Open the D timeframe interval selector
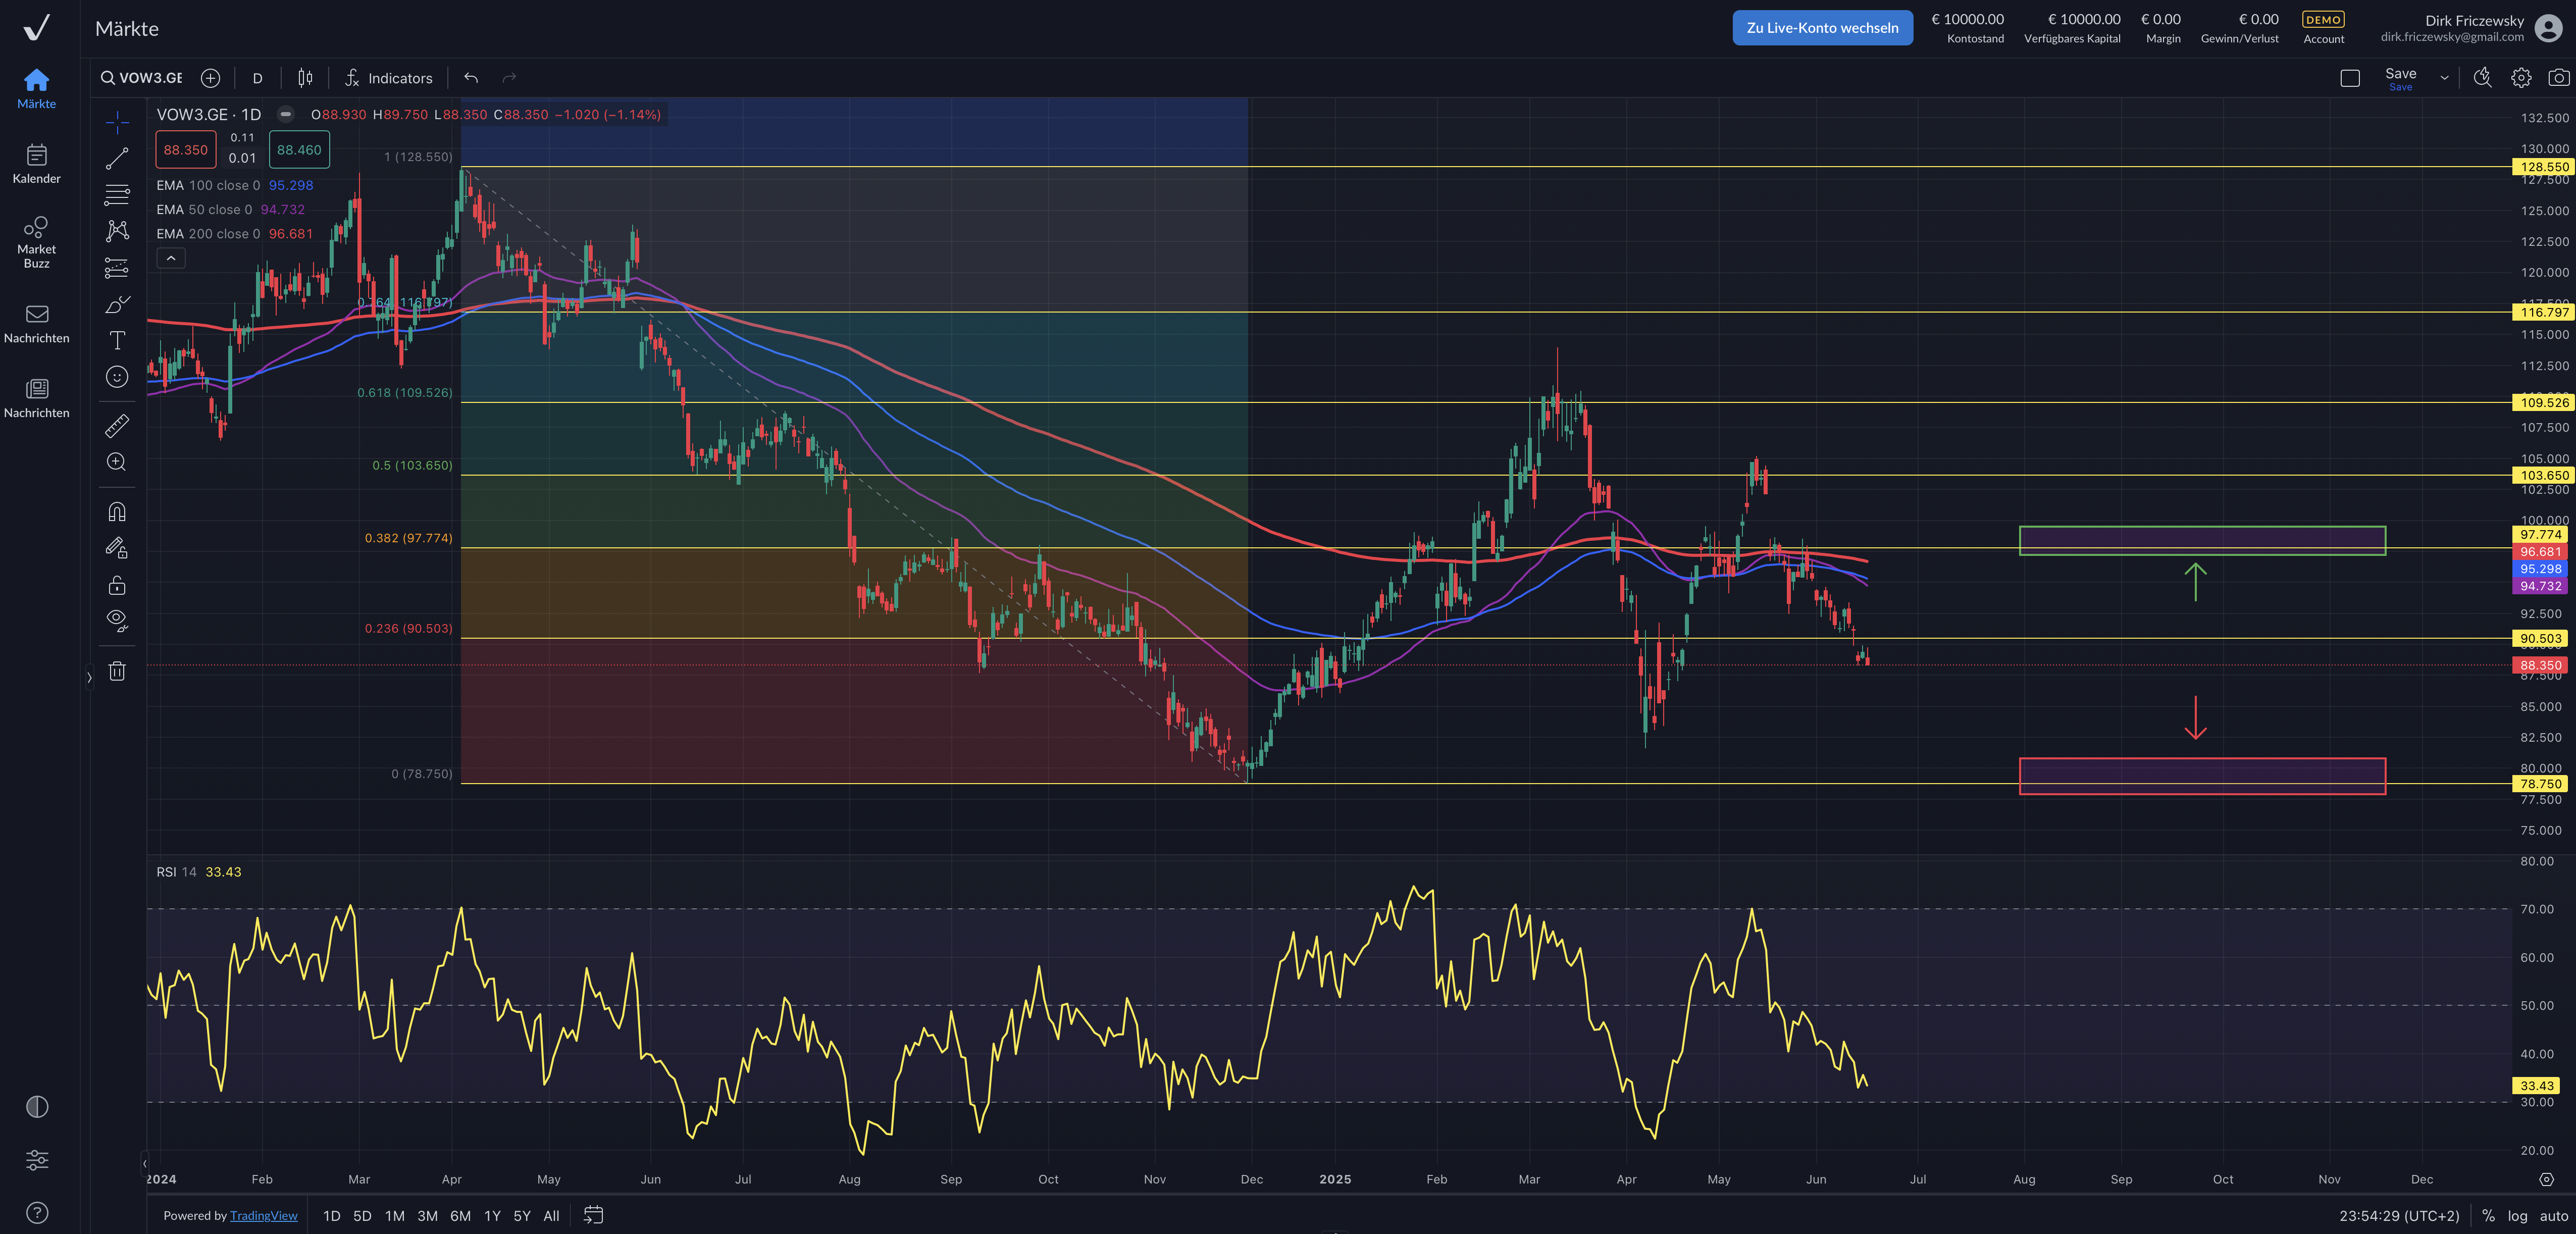Screen dimensions: 2576x1234 pyautogui.click(x=257, y=78)
